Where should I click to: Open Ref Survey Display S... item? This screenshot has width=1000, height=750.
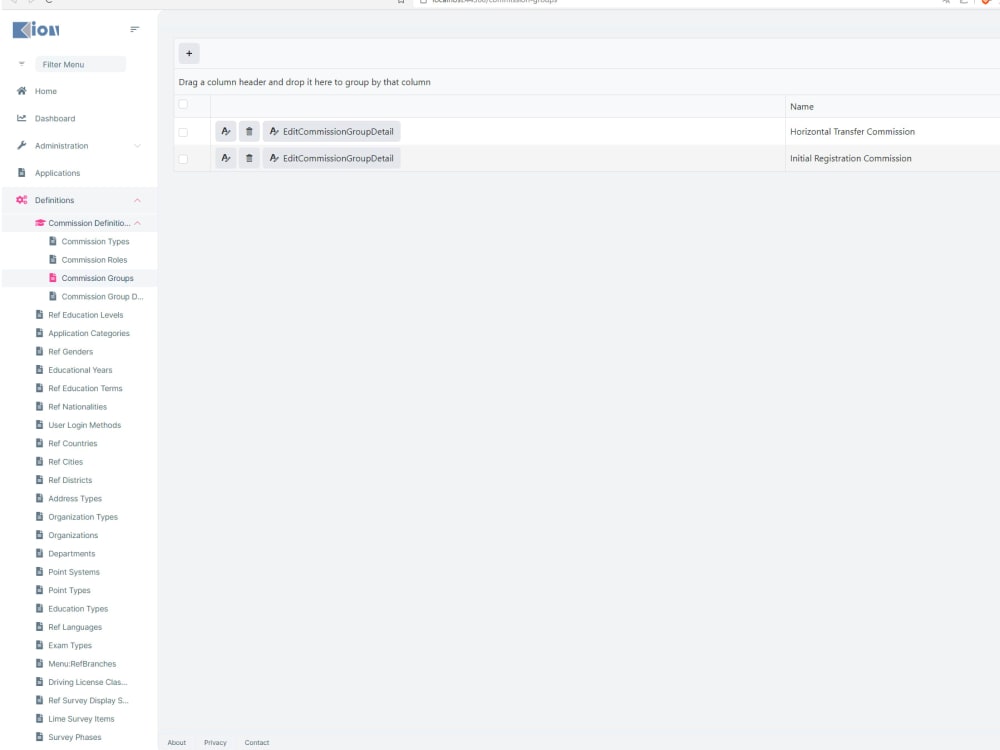pos(88,701)
